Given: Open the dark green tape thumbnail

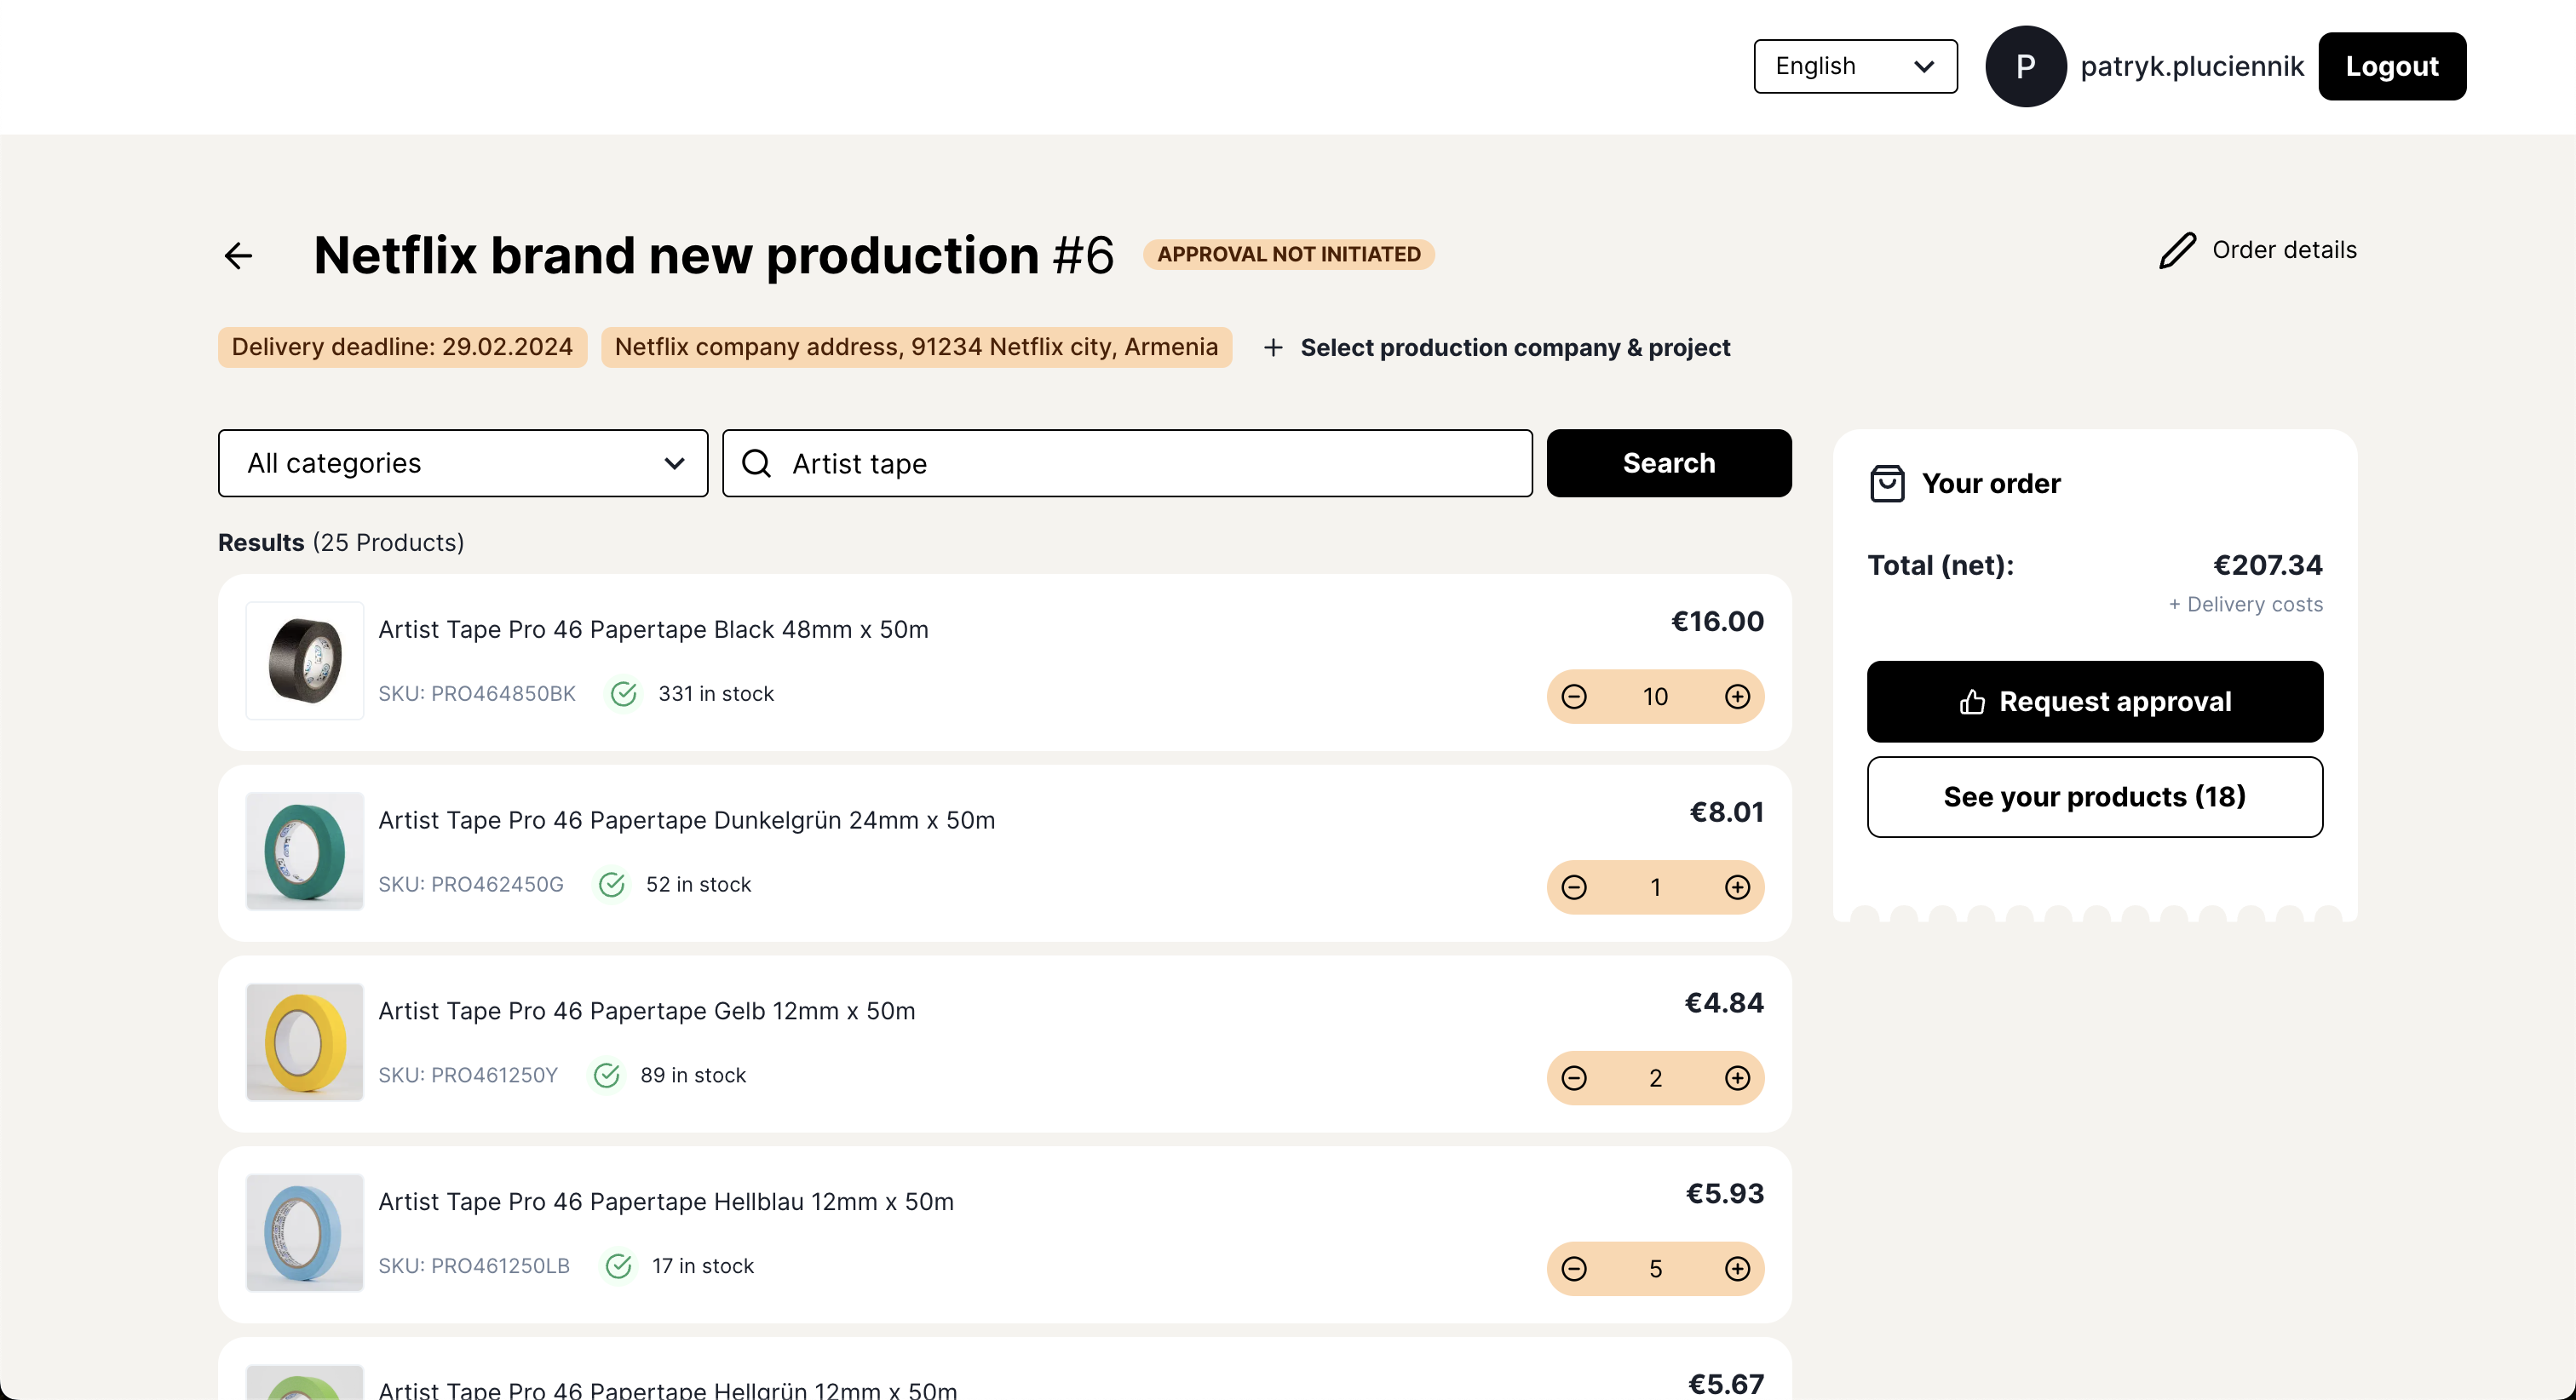Looking at the screenshot, I should pos(305,852).
